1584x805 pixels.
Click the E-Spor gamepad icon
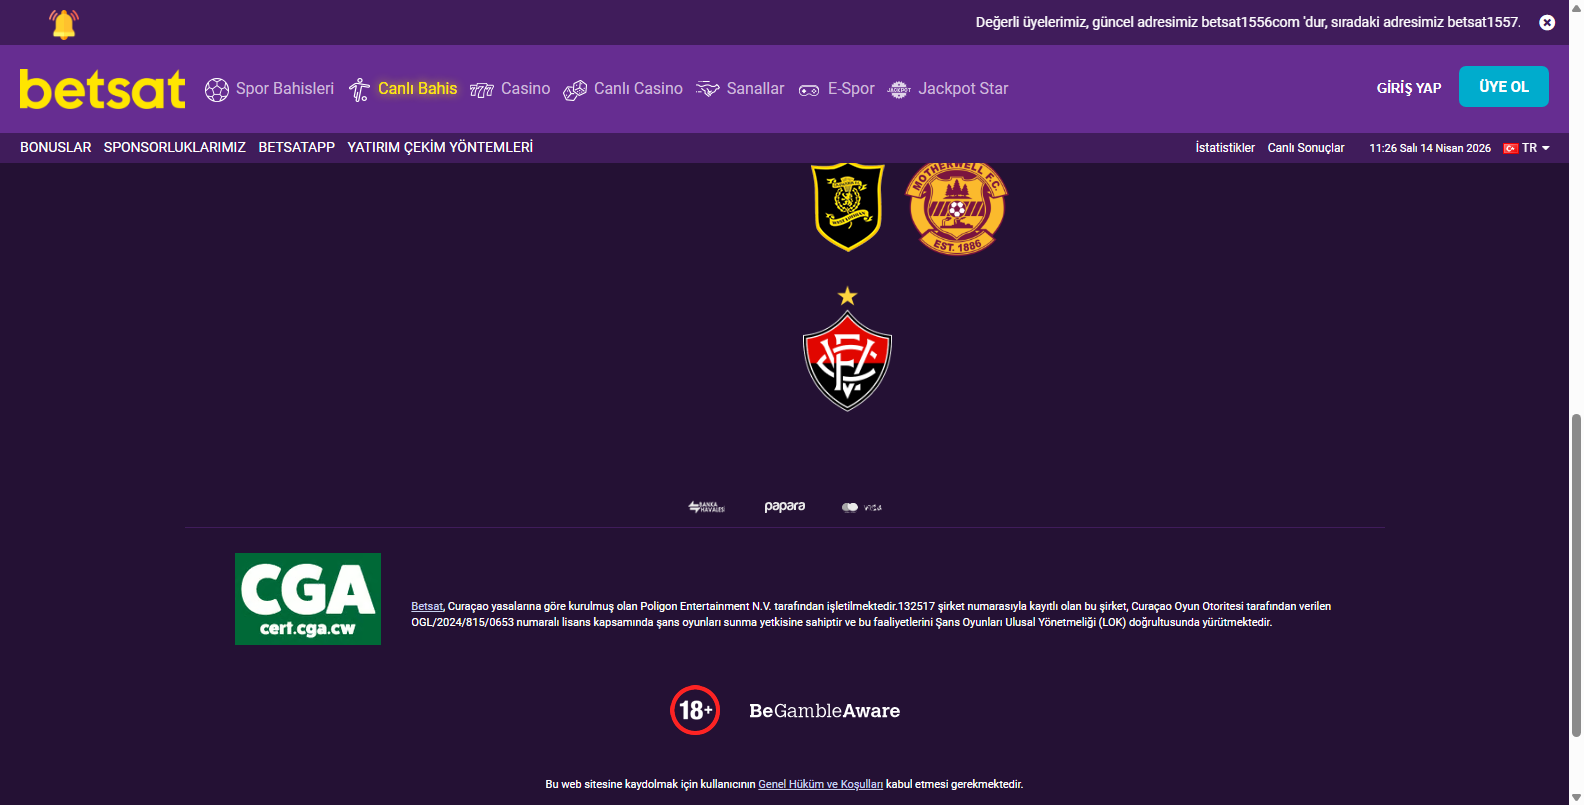pyautogui.click(x=809, y=90)
